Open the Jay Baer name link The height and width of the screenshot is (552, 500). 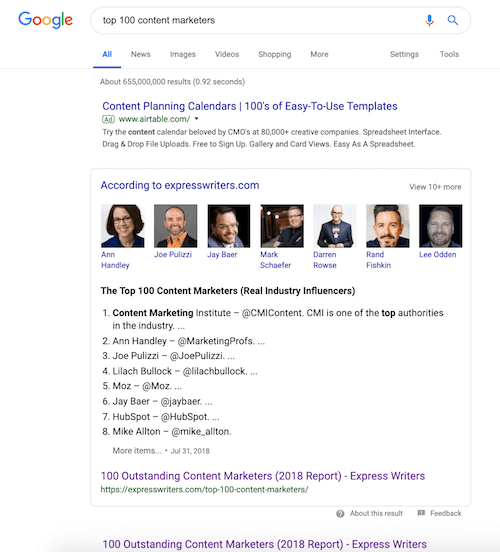(222, 255)
